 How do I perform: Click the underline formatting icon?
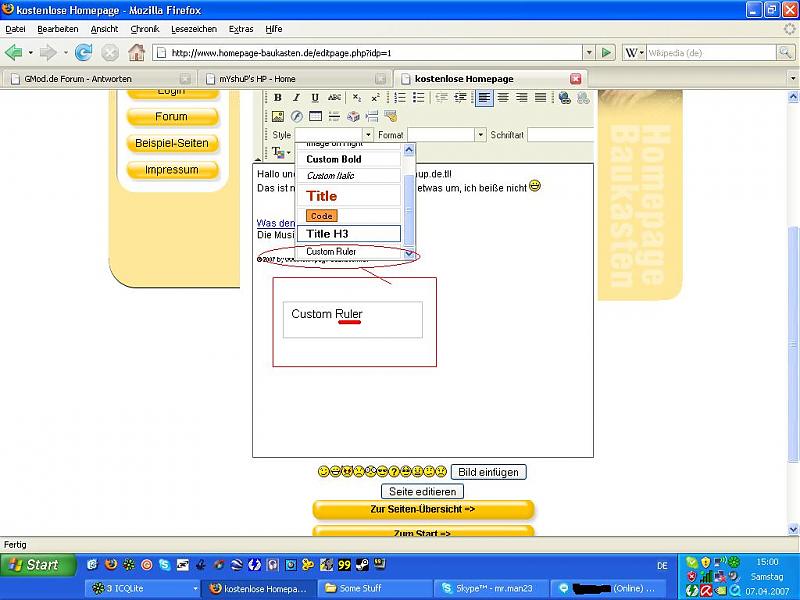315,98
